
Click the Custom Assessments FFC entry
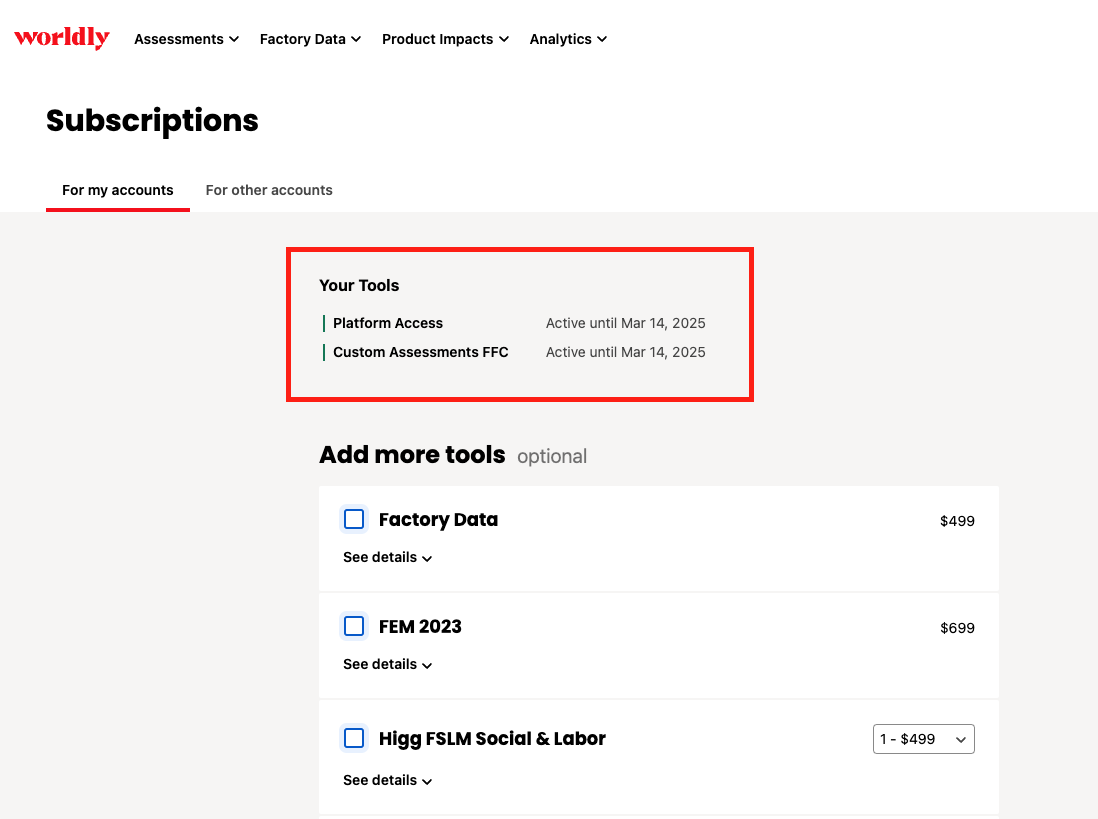421,352
